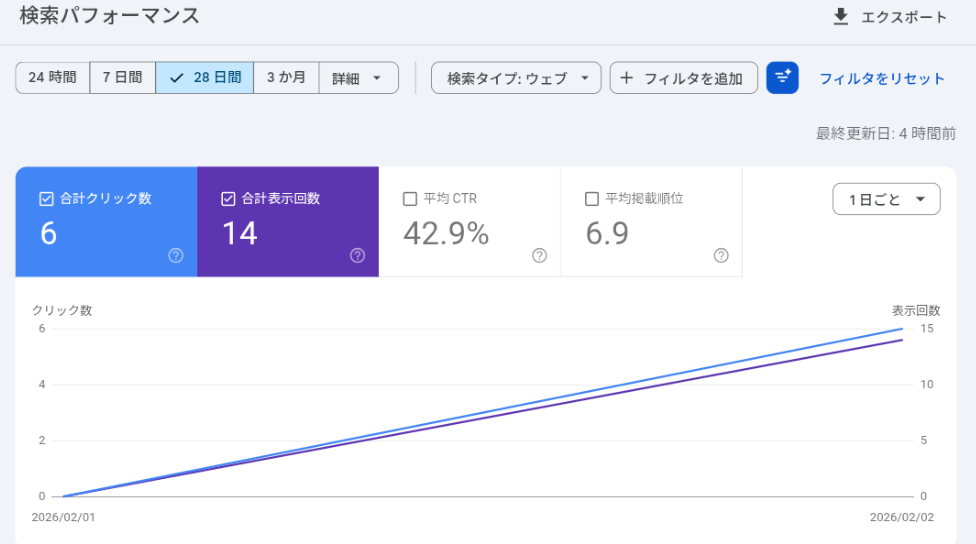Open the 詳細 date range dropdown
This screenshot has height=544, width=976.
[358, 78]
